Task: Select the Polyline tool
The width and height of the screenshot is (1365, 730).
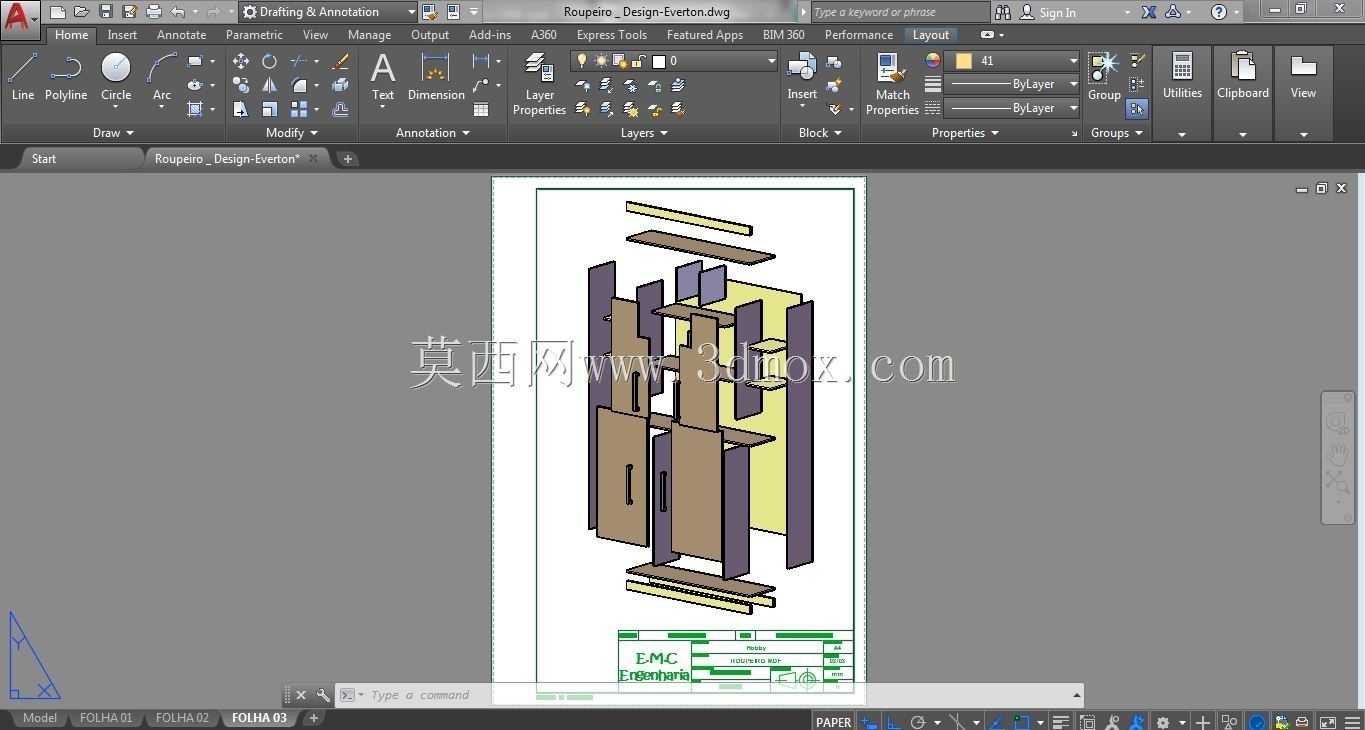Action: pos(65,77)
